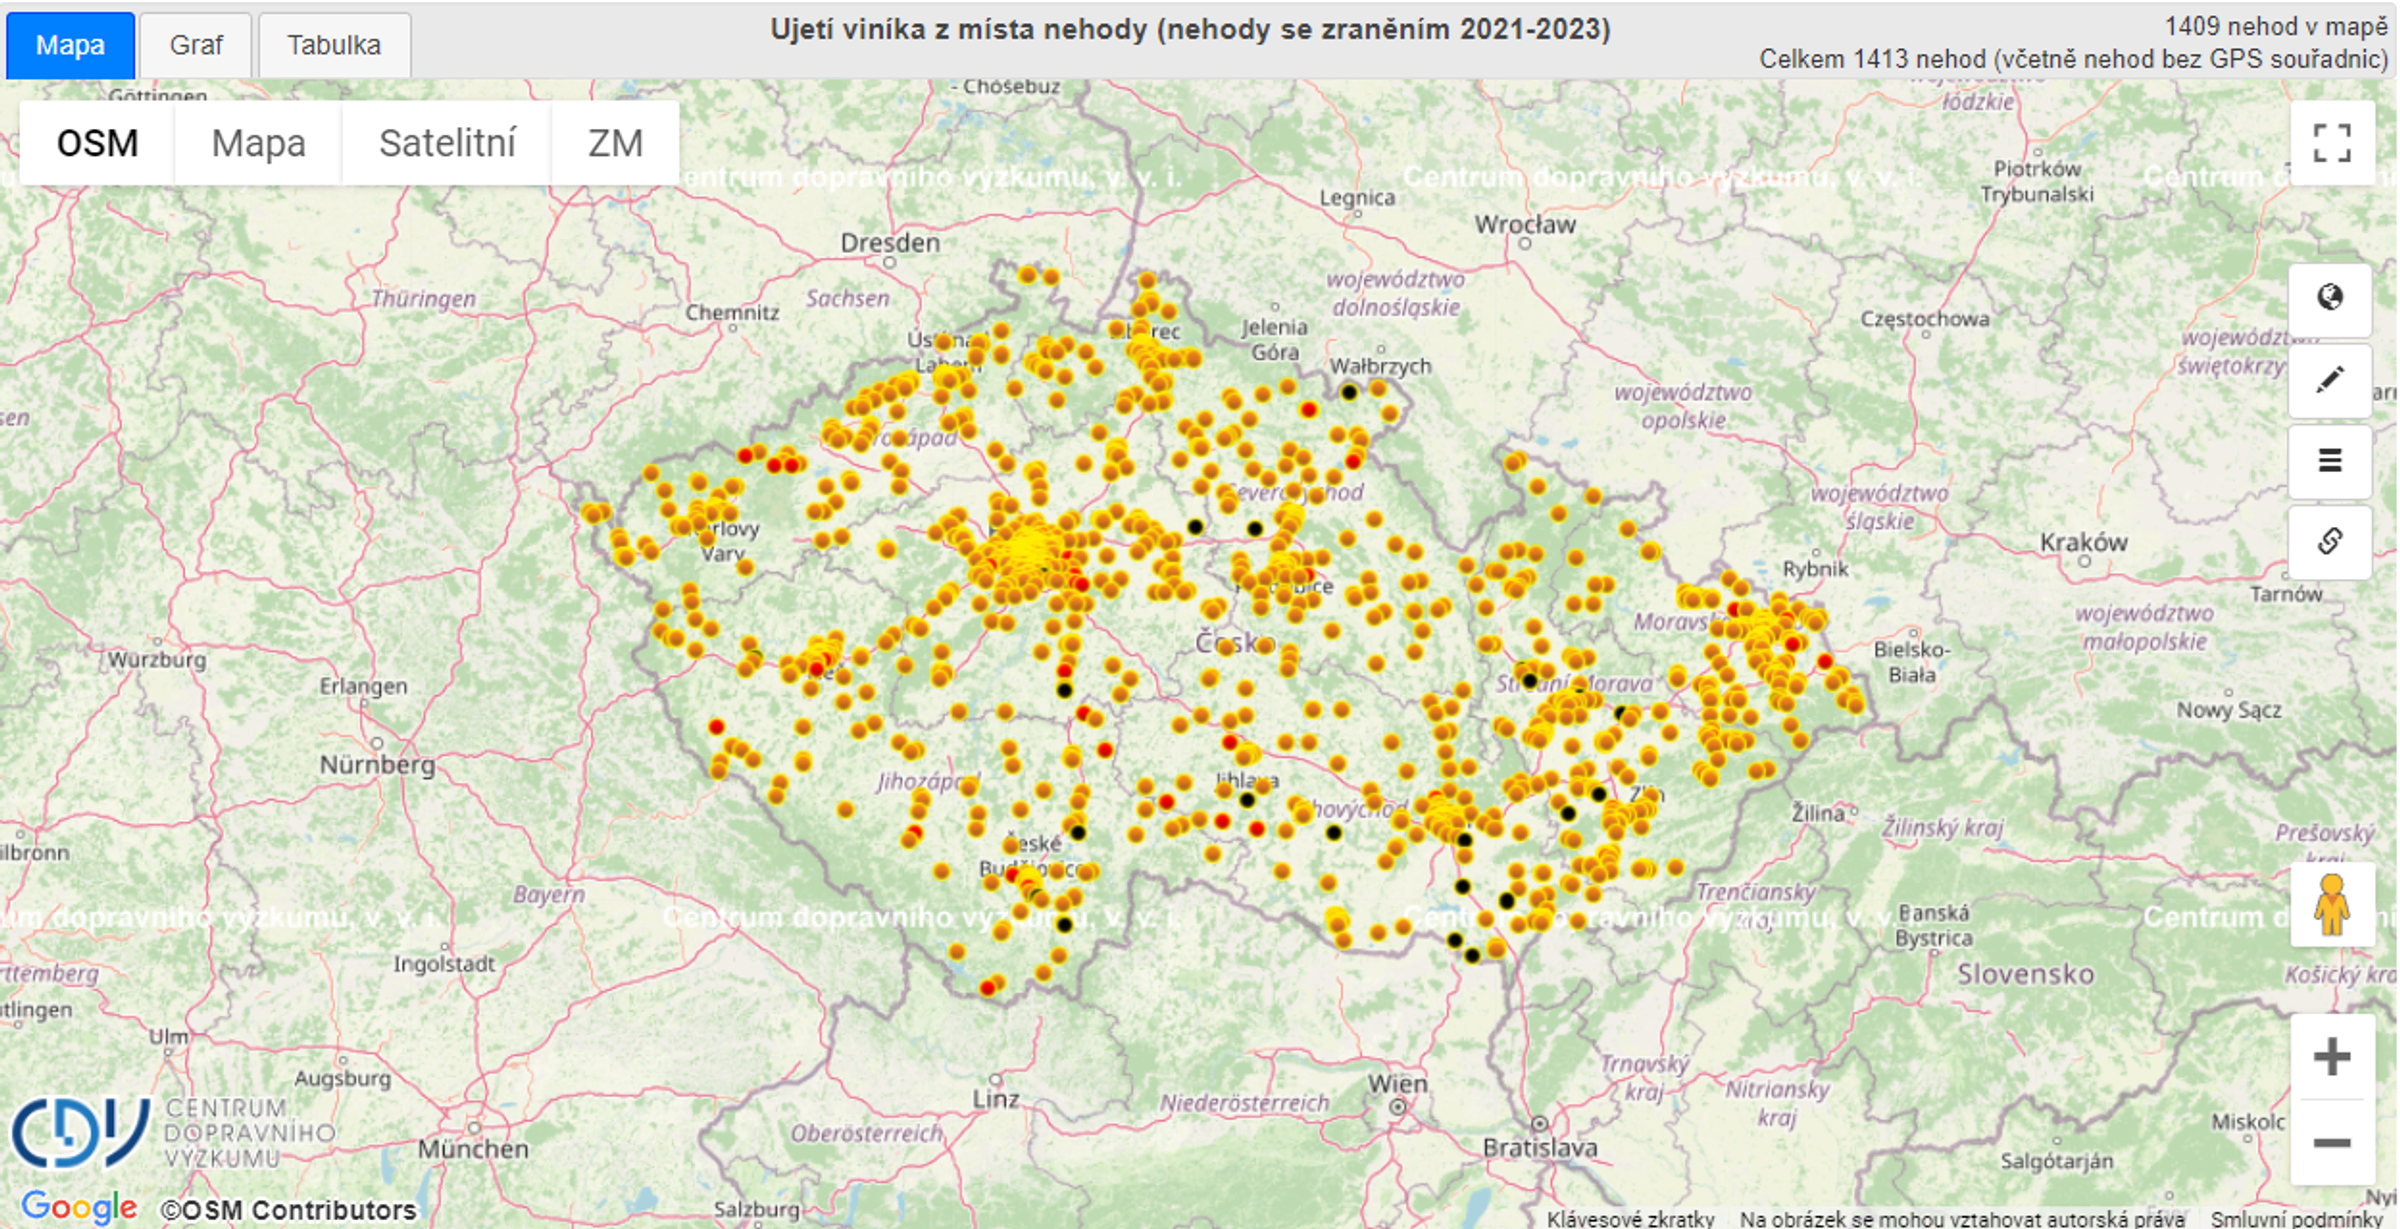Click black accident marker near Wałbrzych

(x=1349, y=392)
